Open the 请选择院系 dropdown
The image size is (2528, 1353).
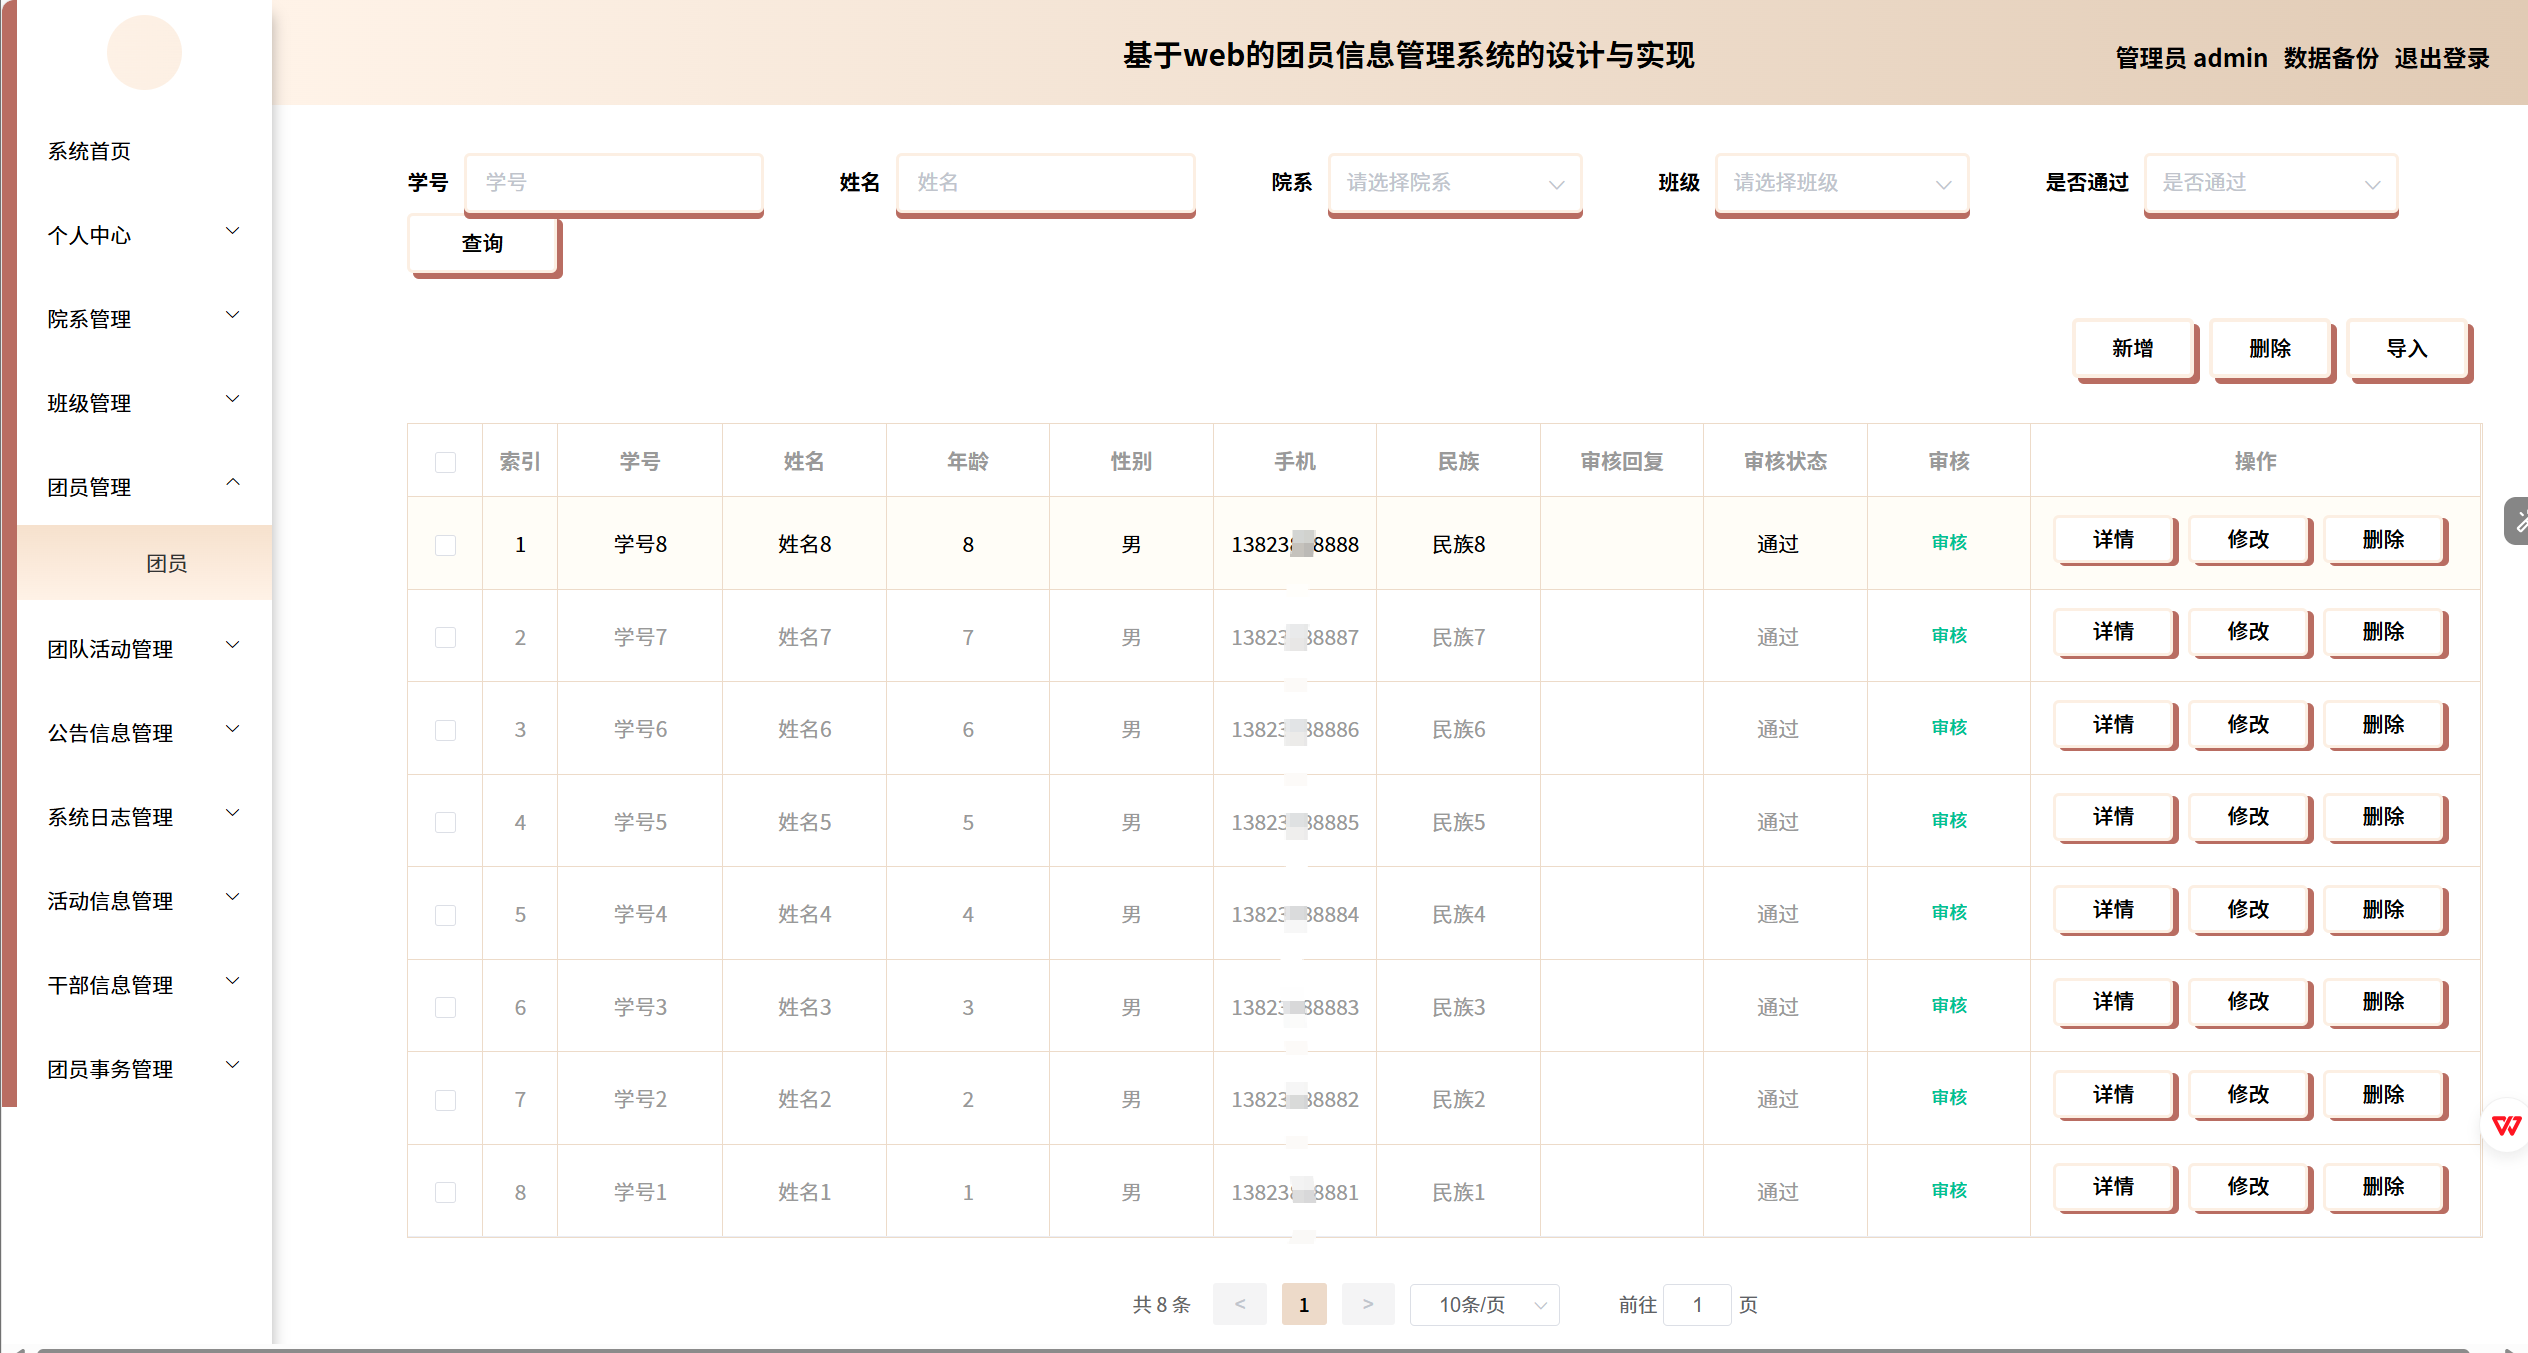coord(1454,183)
